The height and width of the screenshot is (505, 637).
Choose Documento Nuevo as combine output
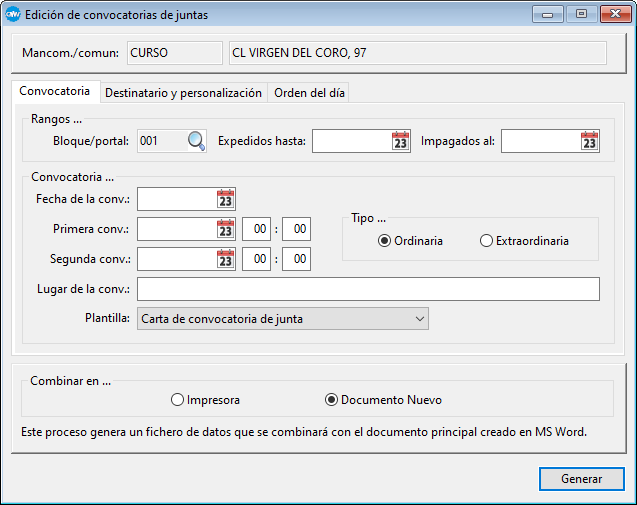point(332,400)
